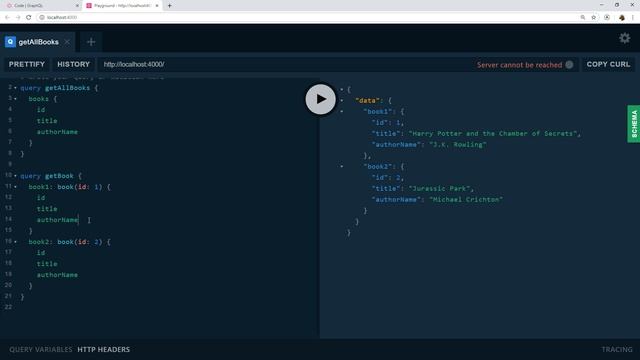Viewport: 640px width, 360px height.
Task: Click the "Jurassic Park" title value
Action: 439,189
